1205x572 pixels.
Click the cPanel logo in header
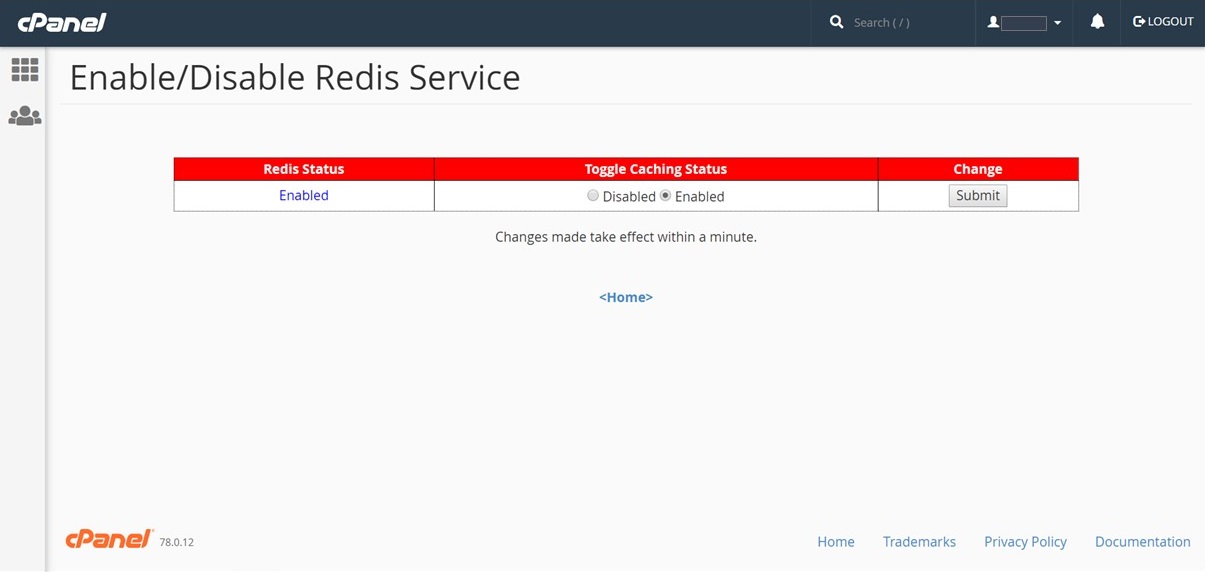pos(62,21)
